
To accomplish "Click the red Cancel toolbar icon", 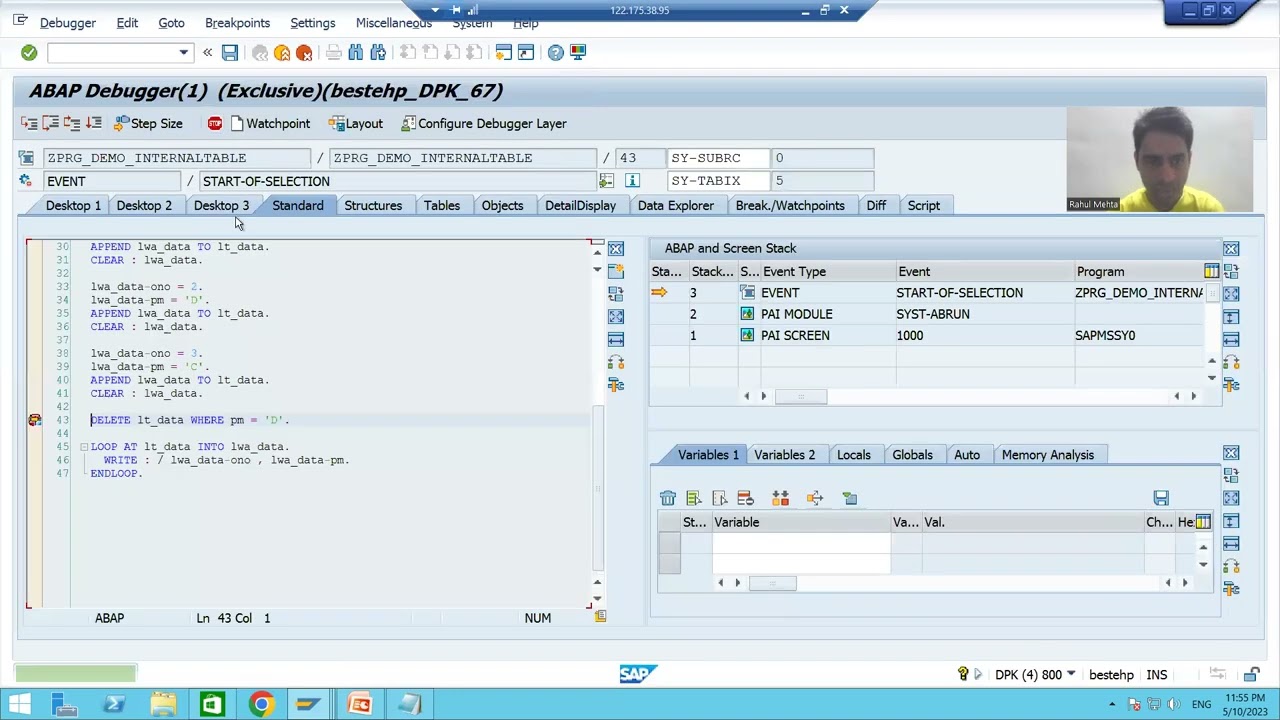I will (x=304, y=52).
